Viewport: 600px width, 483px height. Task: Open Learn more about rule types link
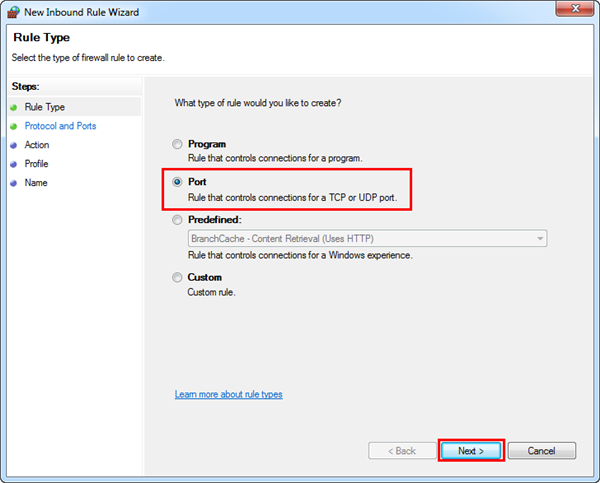pos(228,395)
